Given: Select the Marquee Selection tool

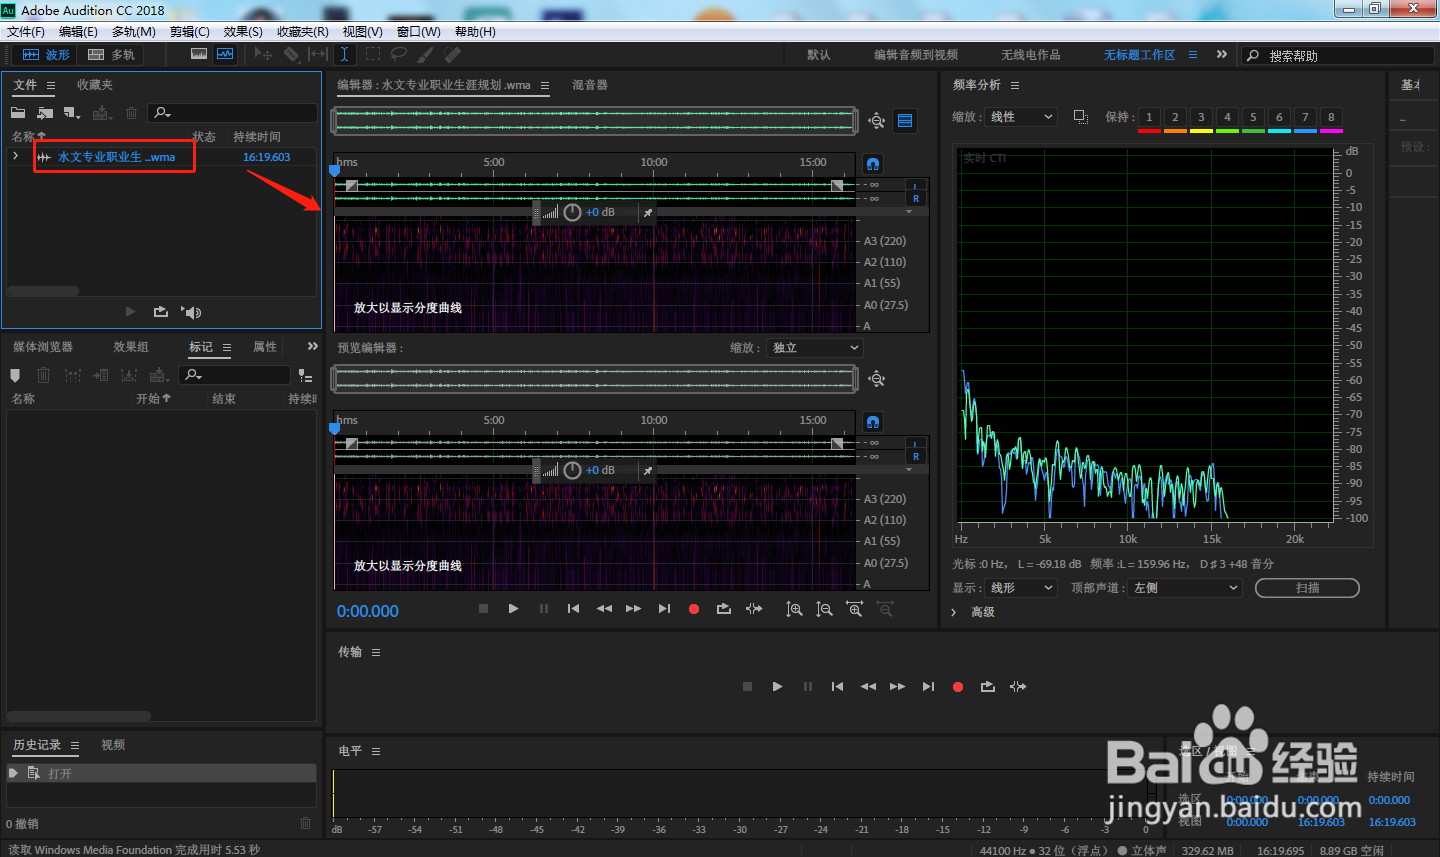Looking at the screenshot, I should 373,54.
